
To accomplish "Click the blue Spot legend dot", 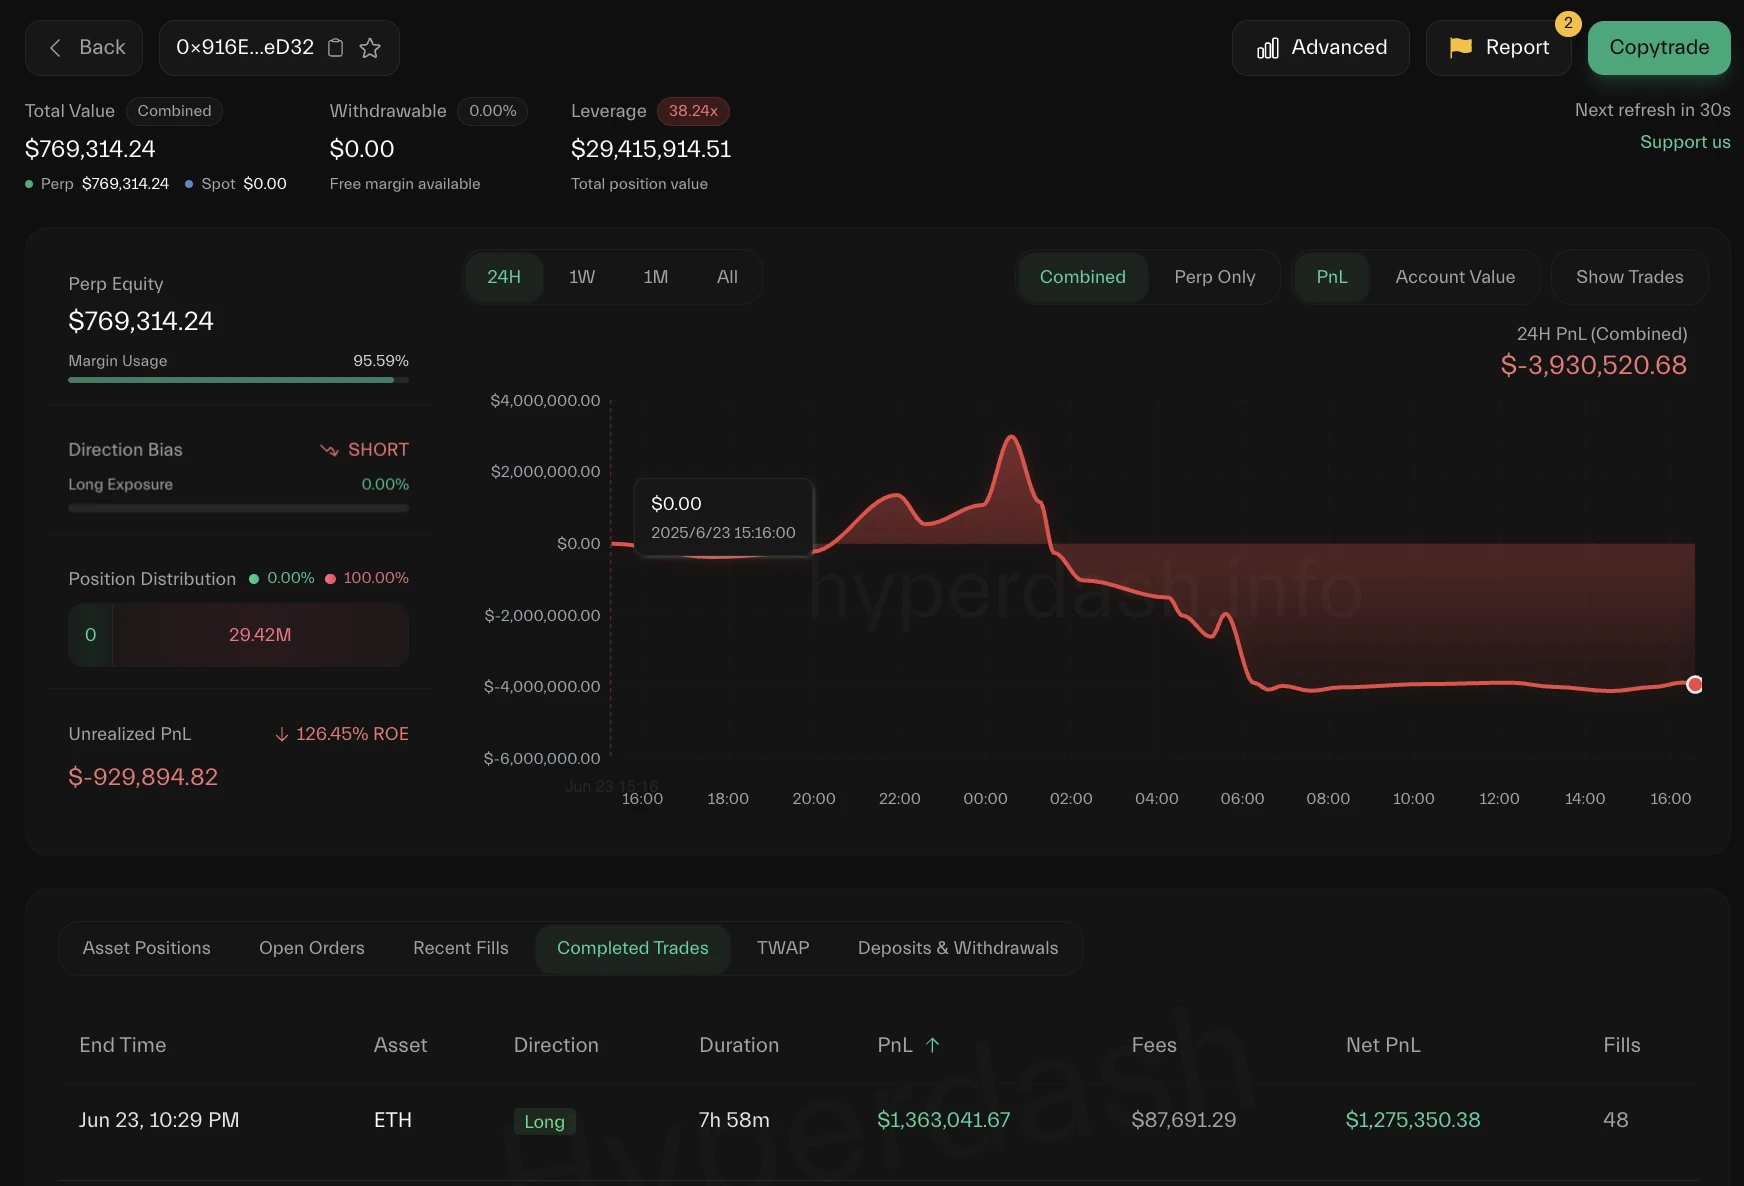I will coord(188,184).
